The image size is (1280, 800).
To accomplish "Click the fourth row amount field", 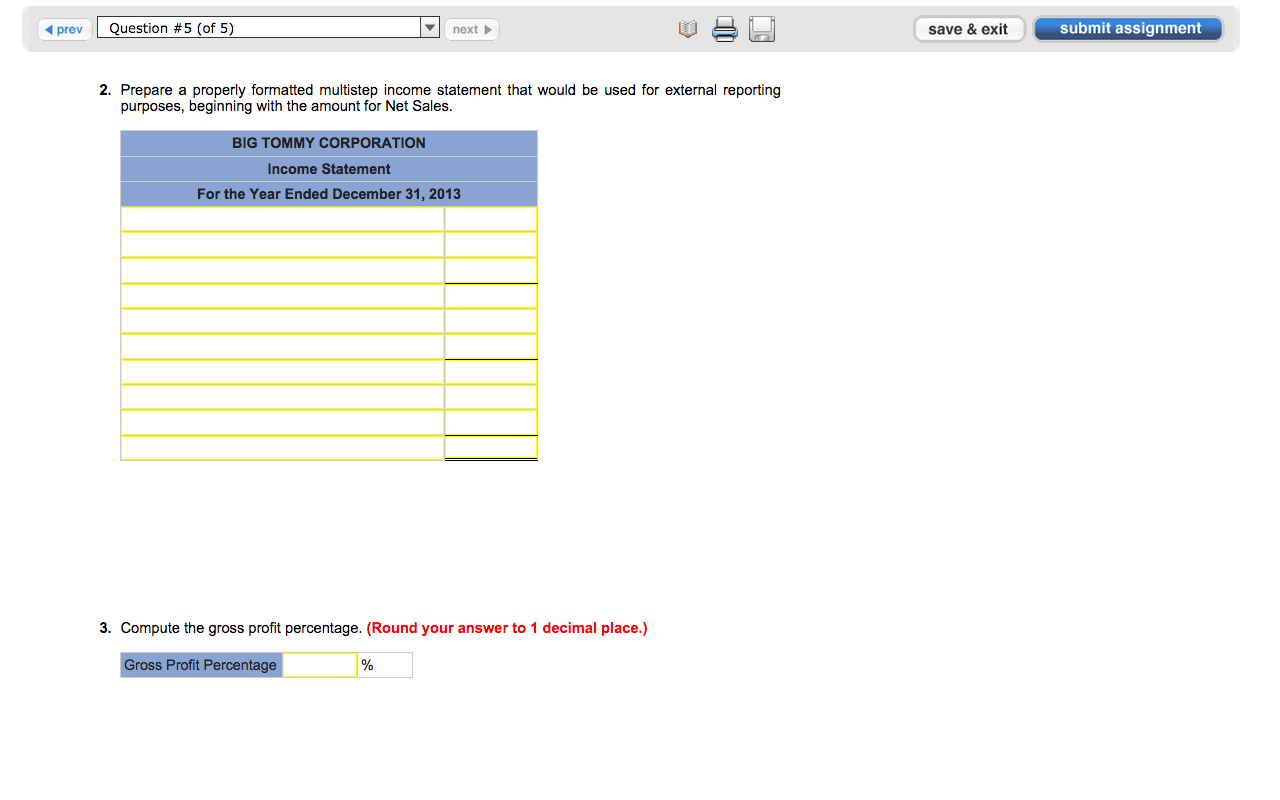I will click(491, 296).
